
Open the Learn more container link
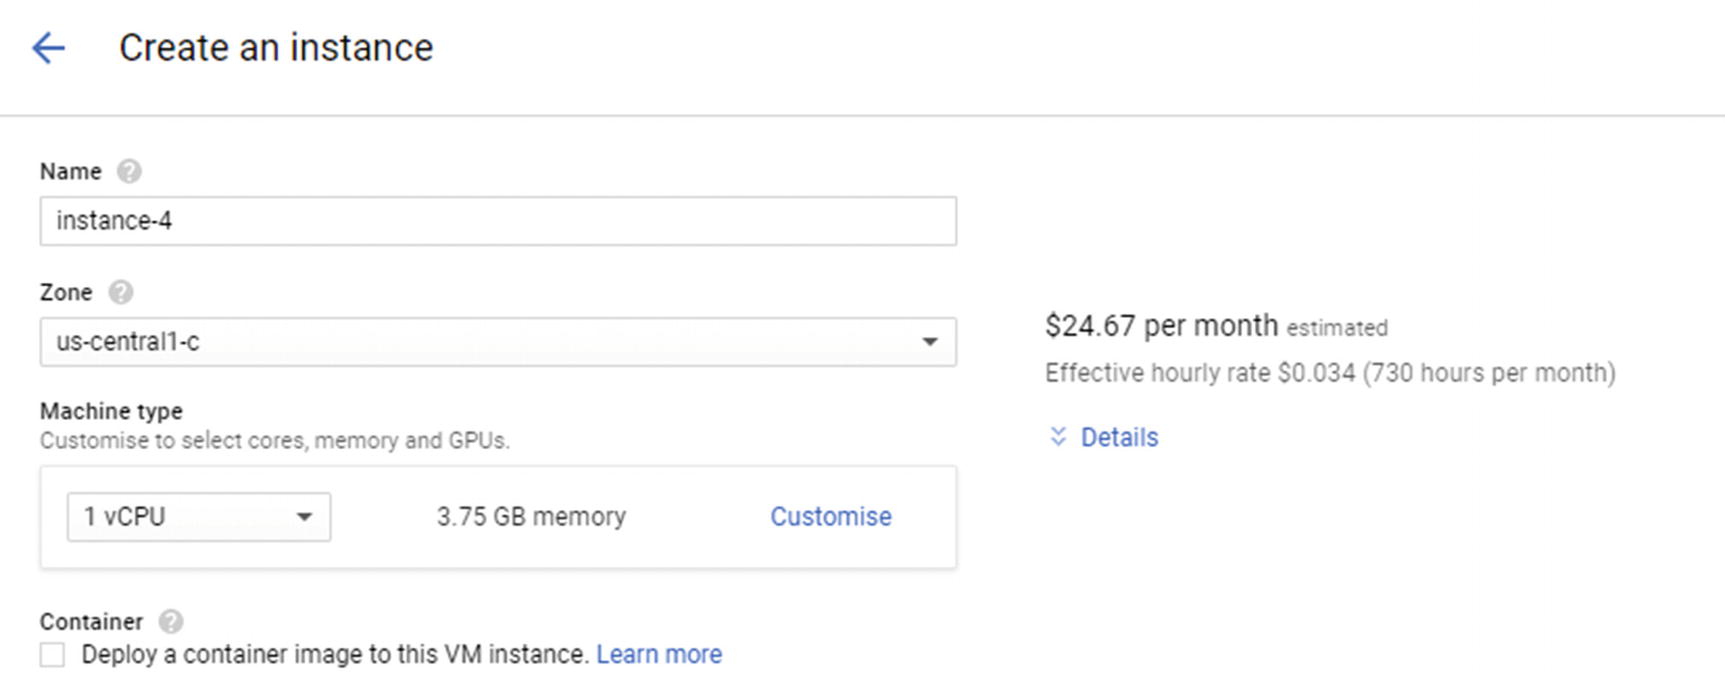tap(659, 654)
